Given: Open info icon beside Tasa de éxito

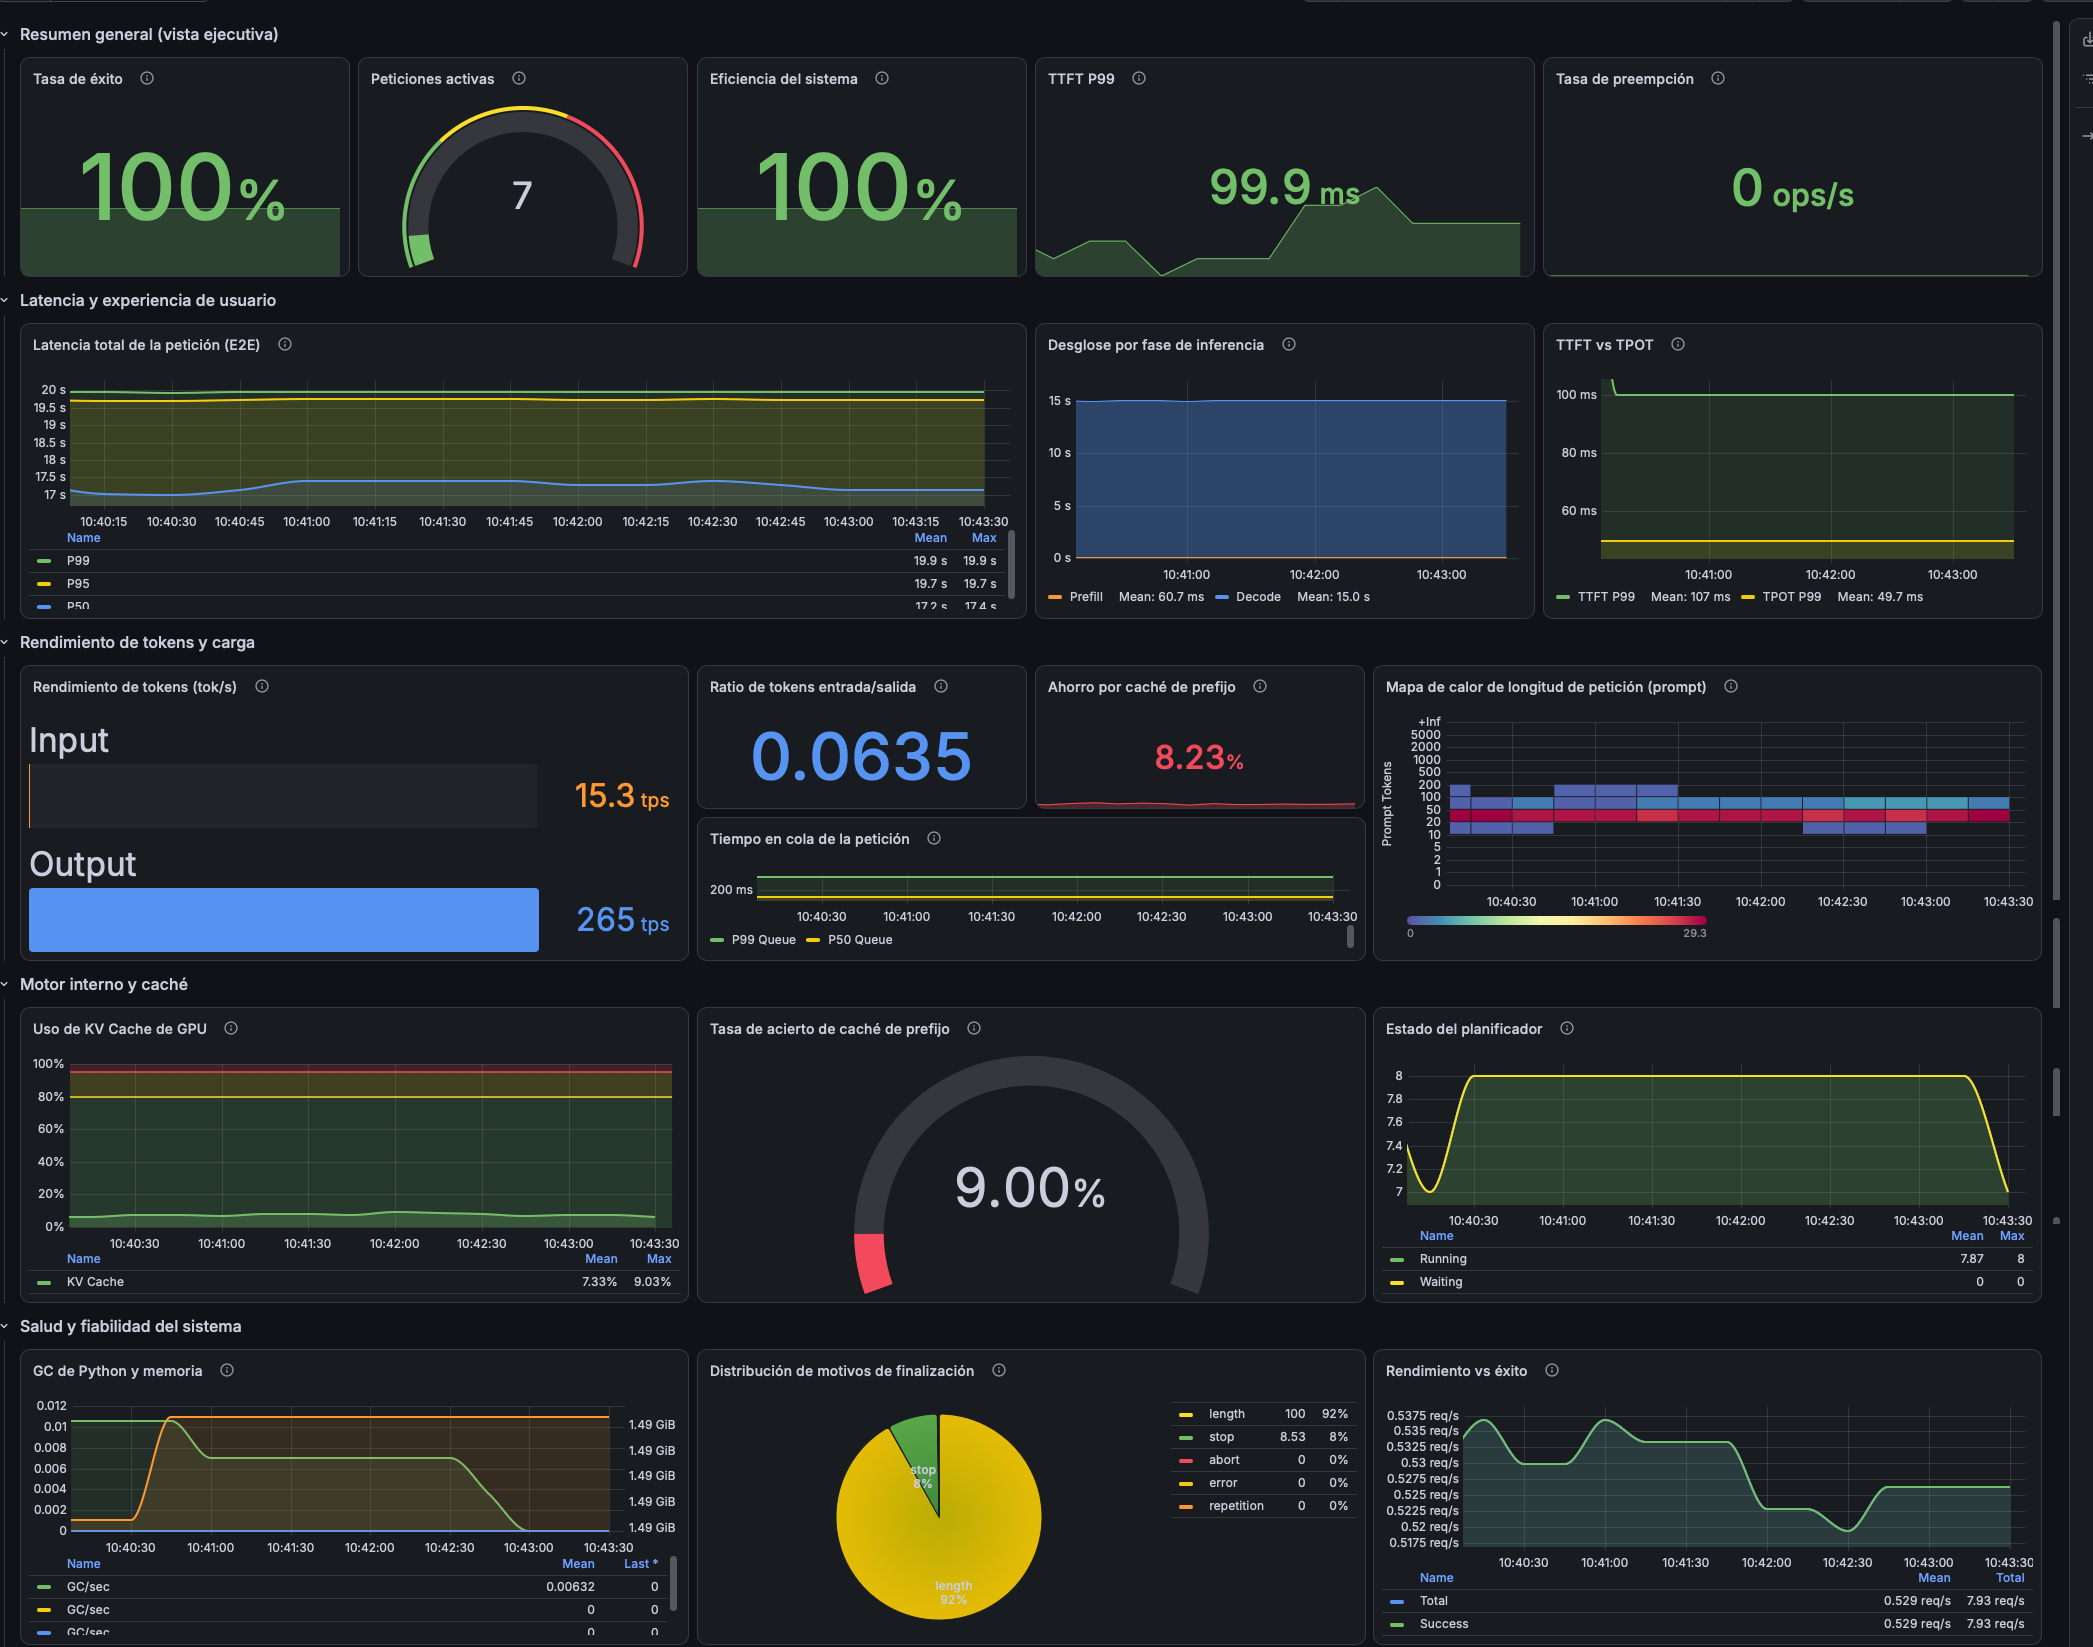Looking at the screenshot, I should [x=147, y=79].
